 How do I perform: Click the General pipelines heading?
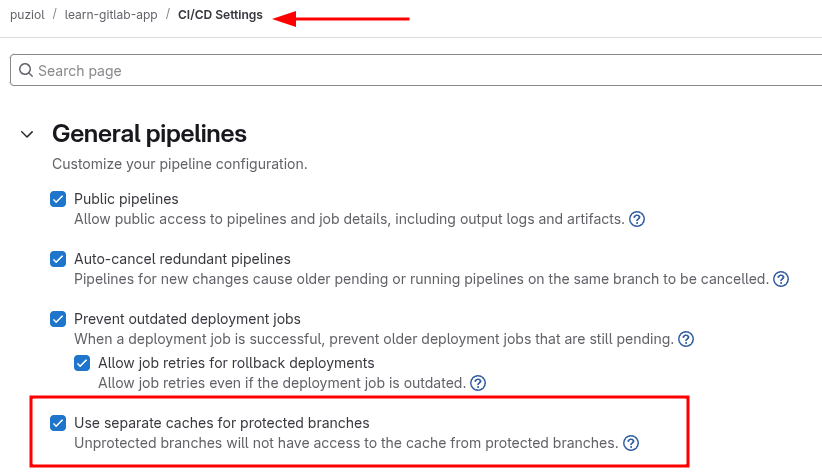click(x=149, y=134)
